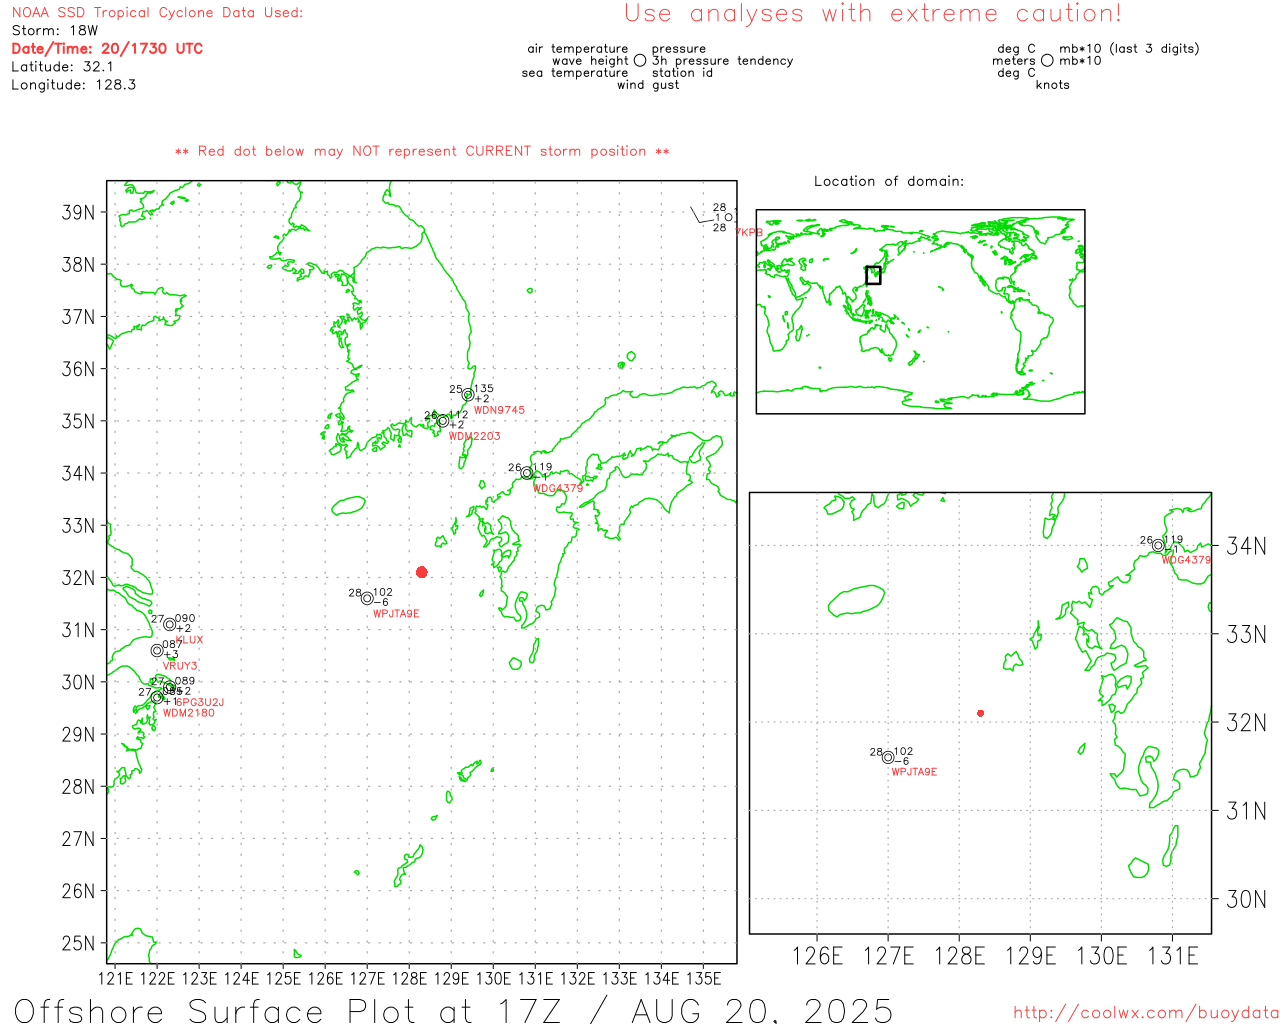Select WPJTA9E station circle on main map
This screenshot has width=1280, height=1024.
[367, 599]
